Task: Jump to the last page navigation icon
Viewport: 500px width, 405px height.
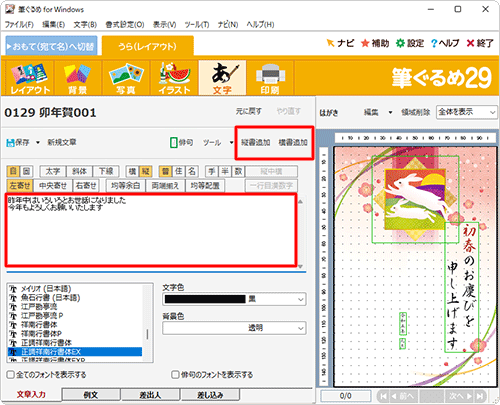Action: (480, 396)
